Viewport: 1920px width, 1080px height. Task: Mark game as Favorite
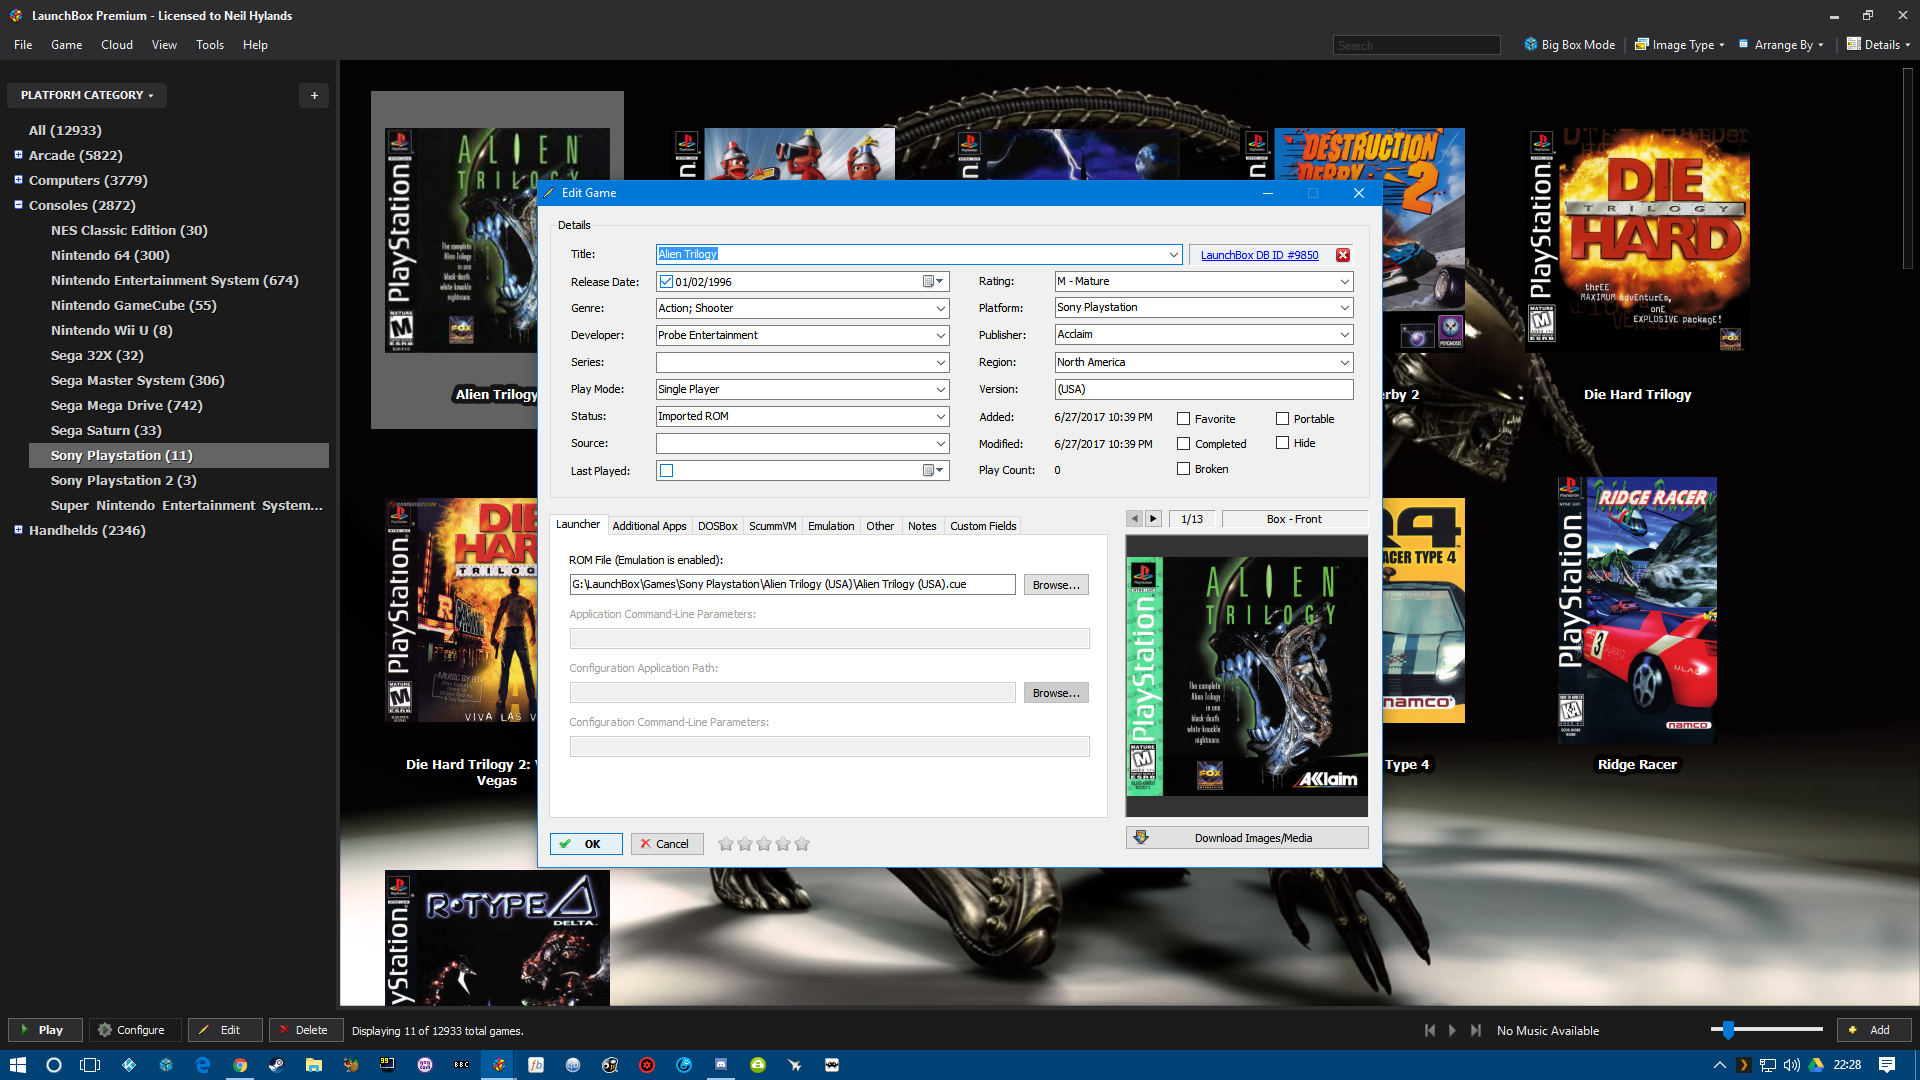point(1184,419)
